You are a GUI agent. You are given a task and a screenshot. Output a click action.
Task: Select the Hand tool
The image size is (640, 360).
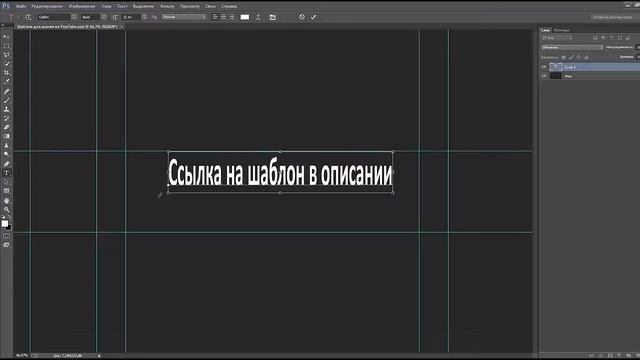point(6,201)
